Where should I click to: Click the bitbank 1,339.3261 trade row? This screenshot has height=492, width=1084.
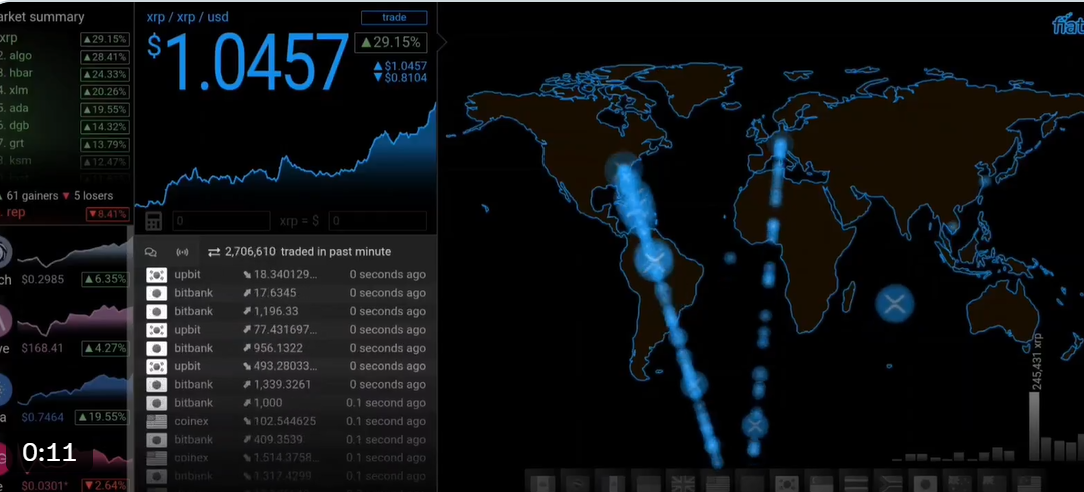pyautogui.click(x=286, y=384)
